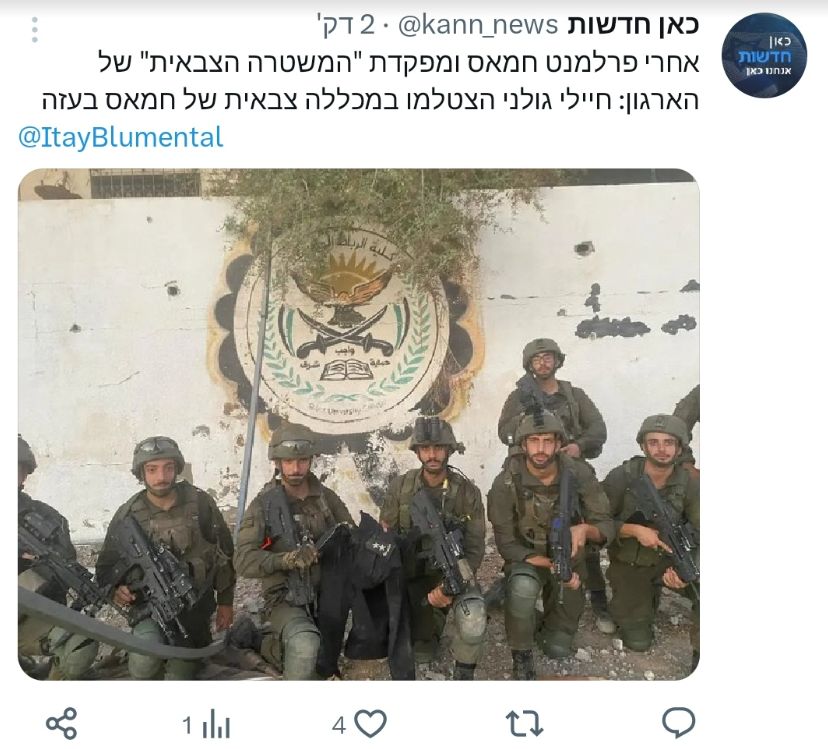Like the tweet with the heart icon
This screenshot has height=749, width=828.
pyautogui.click(x=371, y=723)
